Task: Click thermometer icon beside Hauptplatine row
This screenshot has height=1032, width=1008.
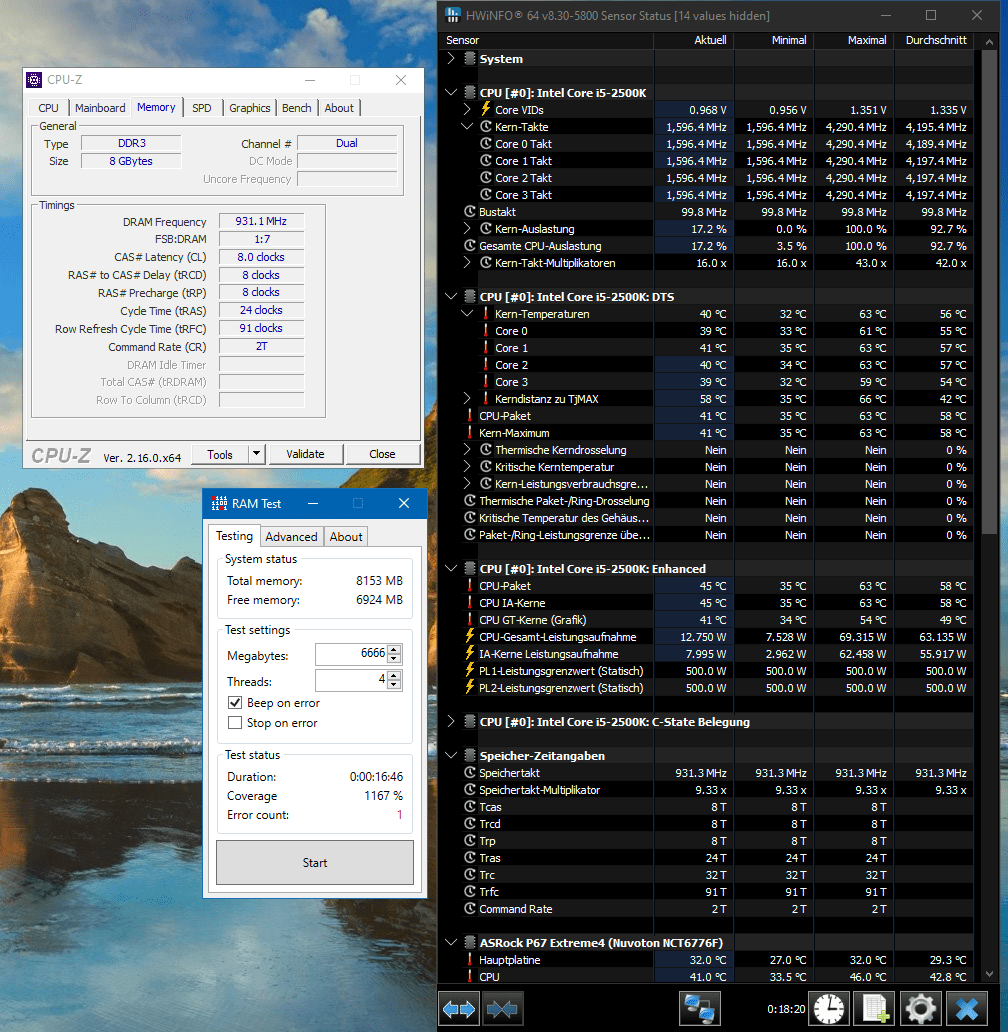Action: (x=470, y=959)
